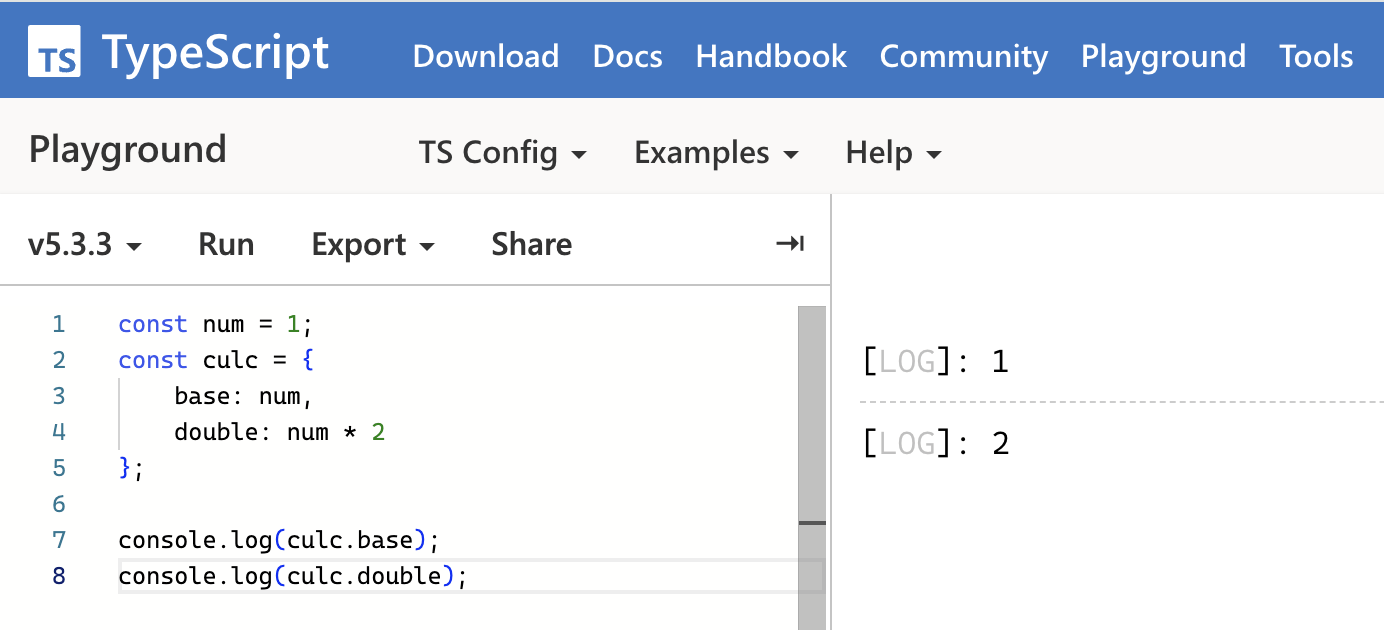Screen dimensions: 1384x630
Task: Place cursor in 'const num = 1;' line
Action: click(216, 324)
